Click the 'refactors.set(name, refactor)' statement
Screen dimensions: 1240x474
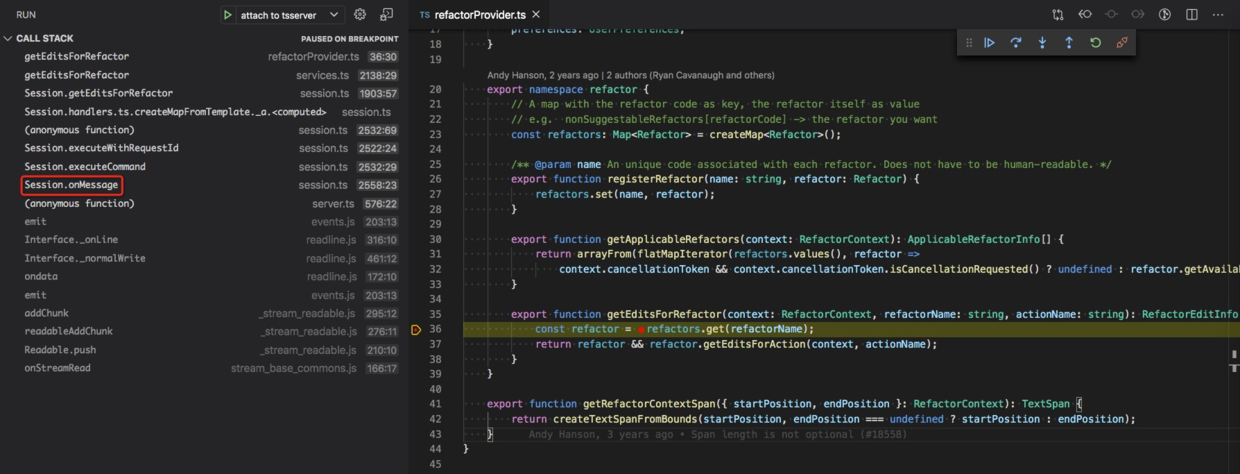point(625,194)
